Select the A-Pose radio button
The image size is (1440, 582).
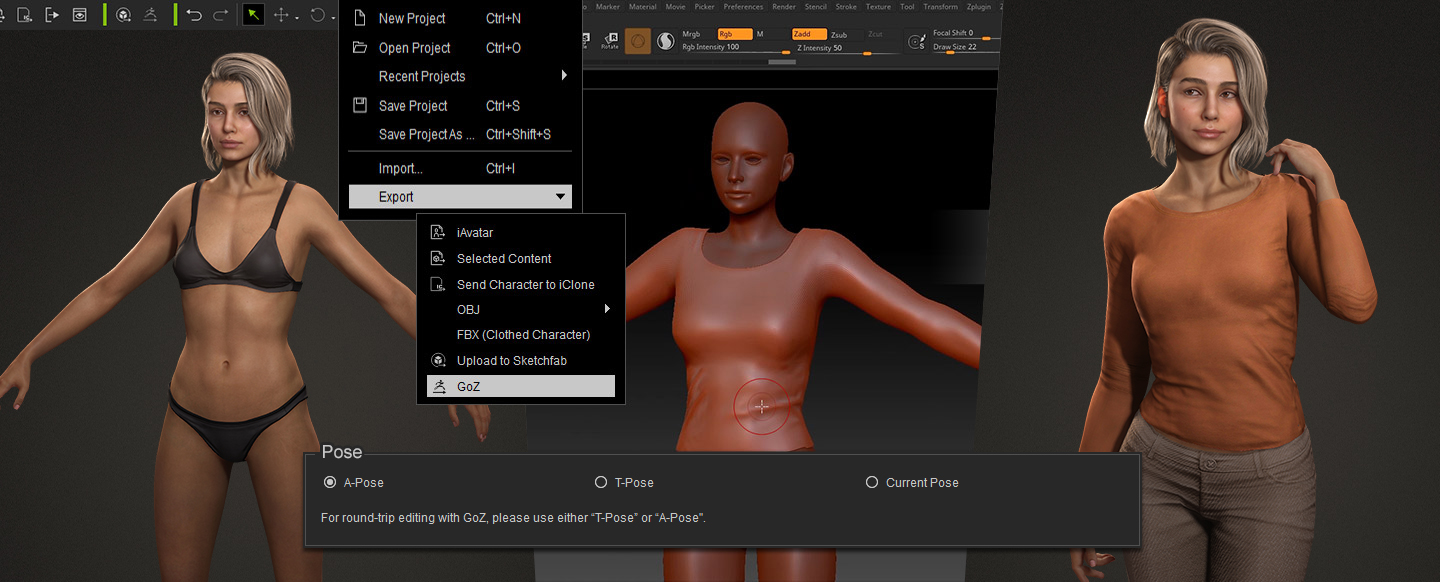(x=330, y=482)
